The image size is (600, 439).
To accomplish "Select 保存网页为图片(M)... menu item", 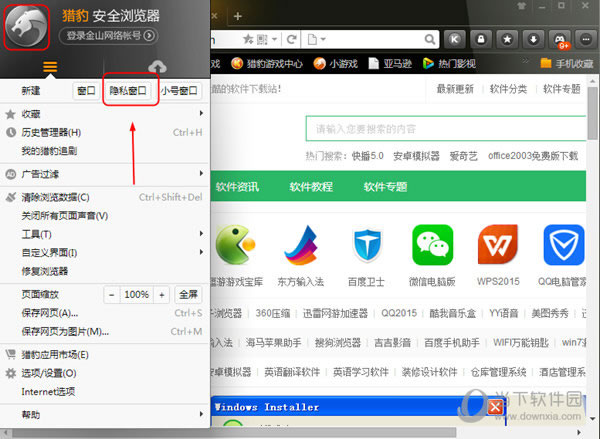I will tap(104, 331).
